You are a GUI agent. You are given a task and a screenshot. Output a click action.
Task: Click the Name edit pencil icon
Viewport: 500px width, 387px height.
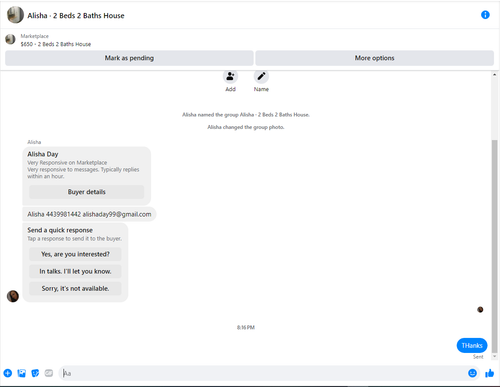pyautogui.click(x=261, y=76)
